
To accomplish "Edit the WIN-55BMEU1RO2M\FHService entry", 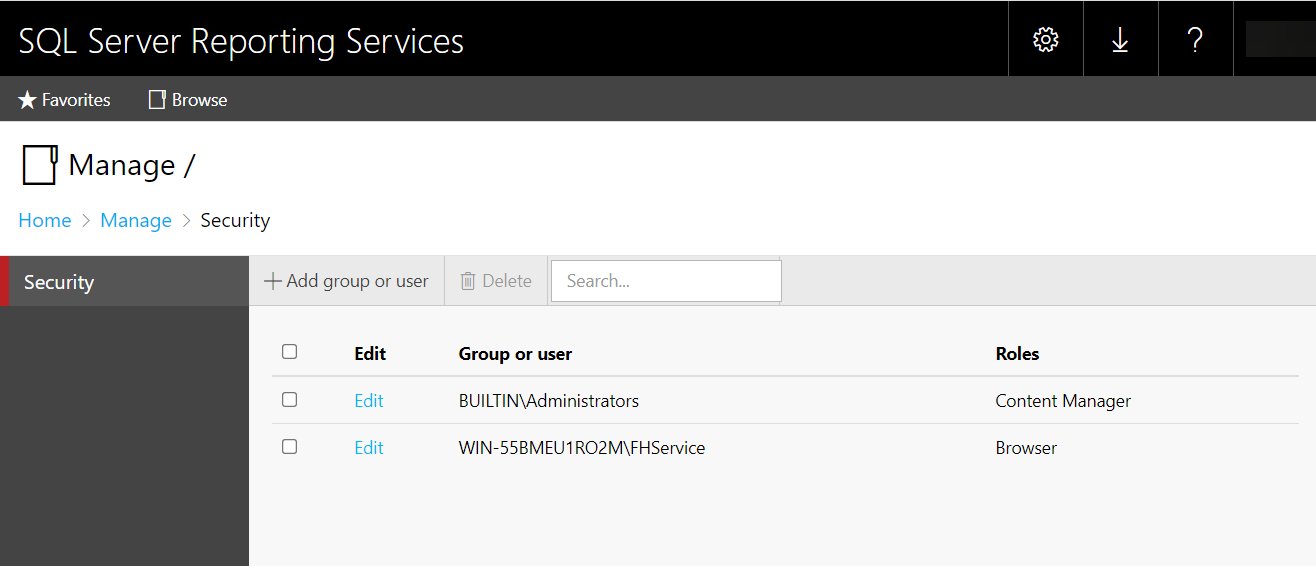I will tap(369, 448).
